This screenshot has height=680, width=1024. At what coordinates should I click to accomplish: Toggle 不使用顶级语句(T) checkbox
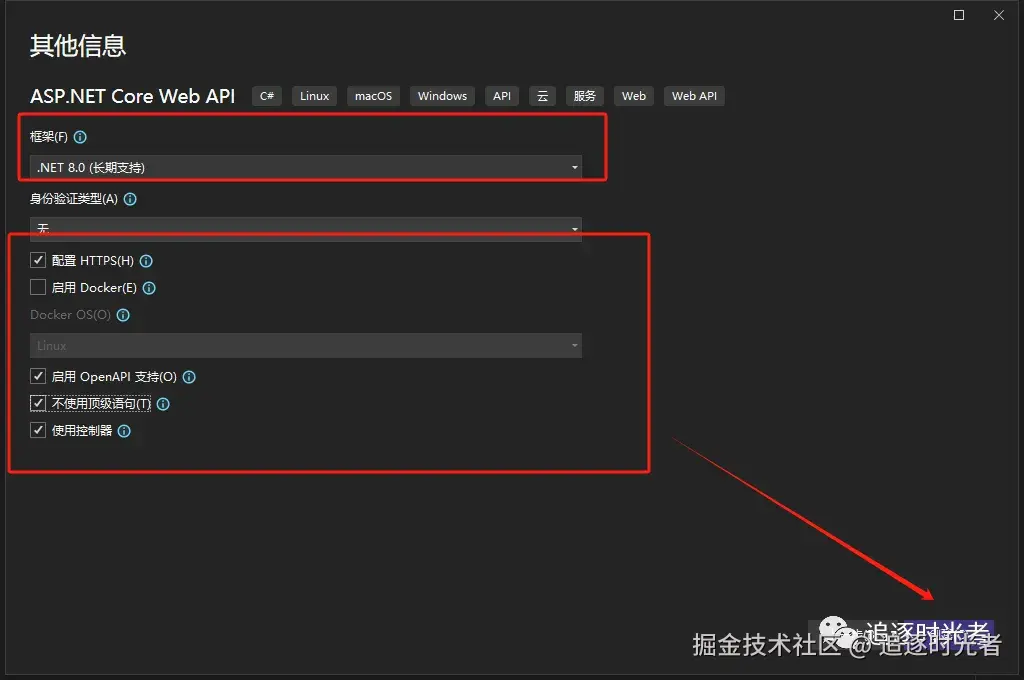[38, 403]
